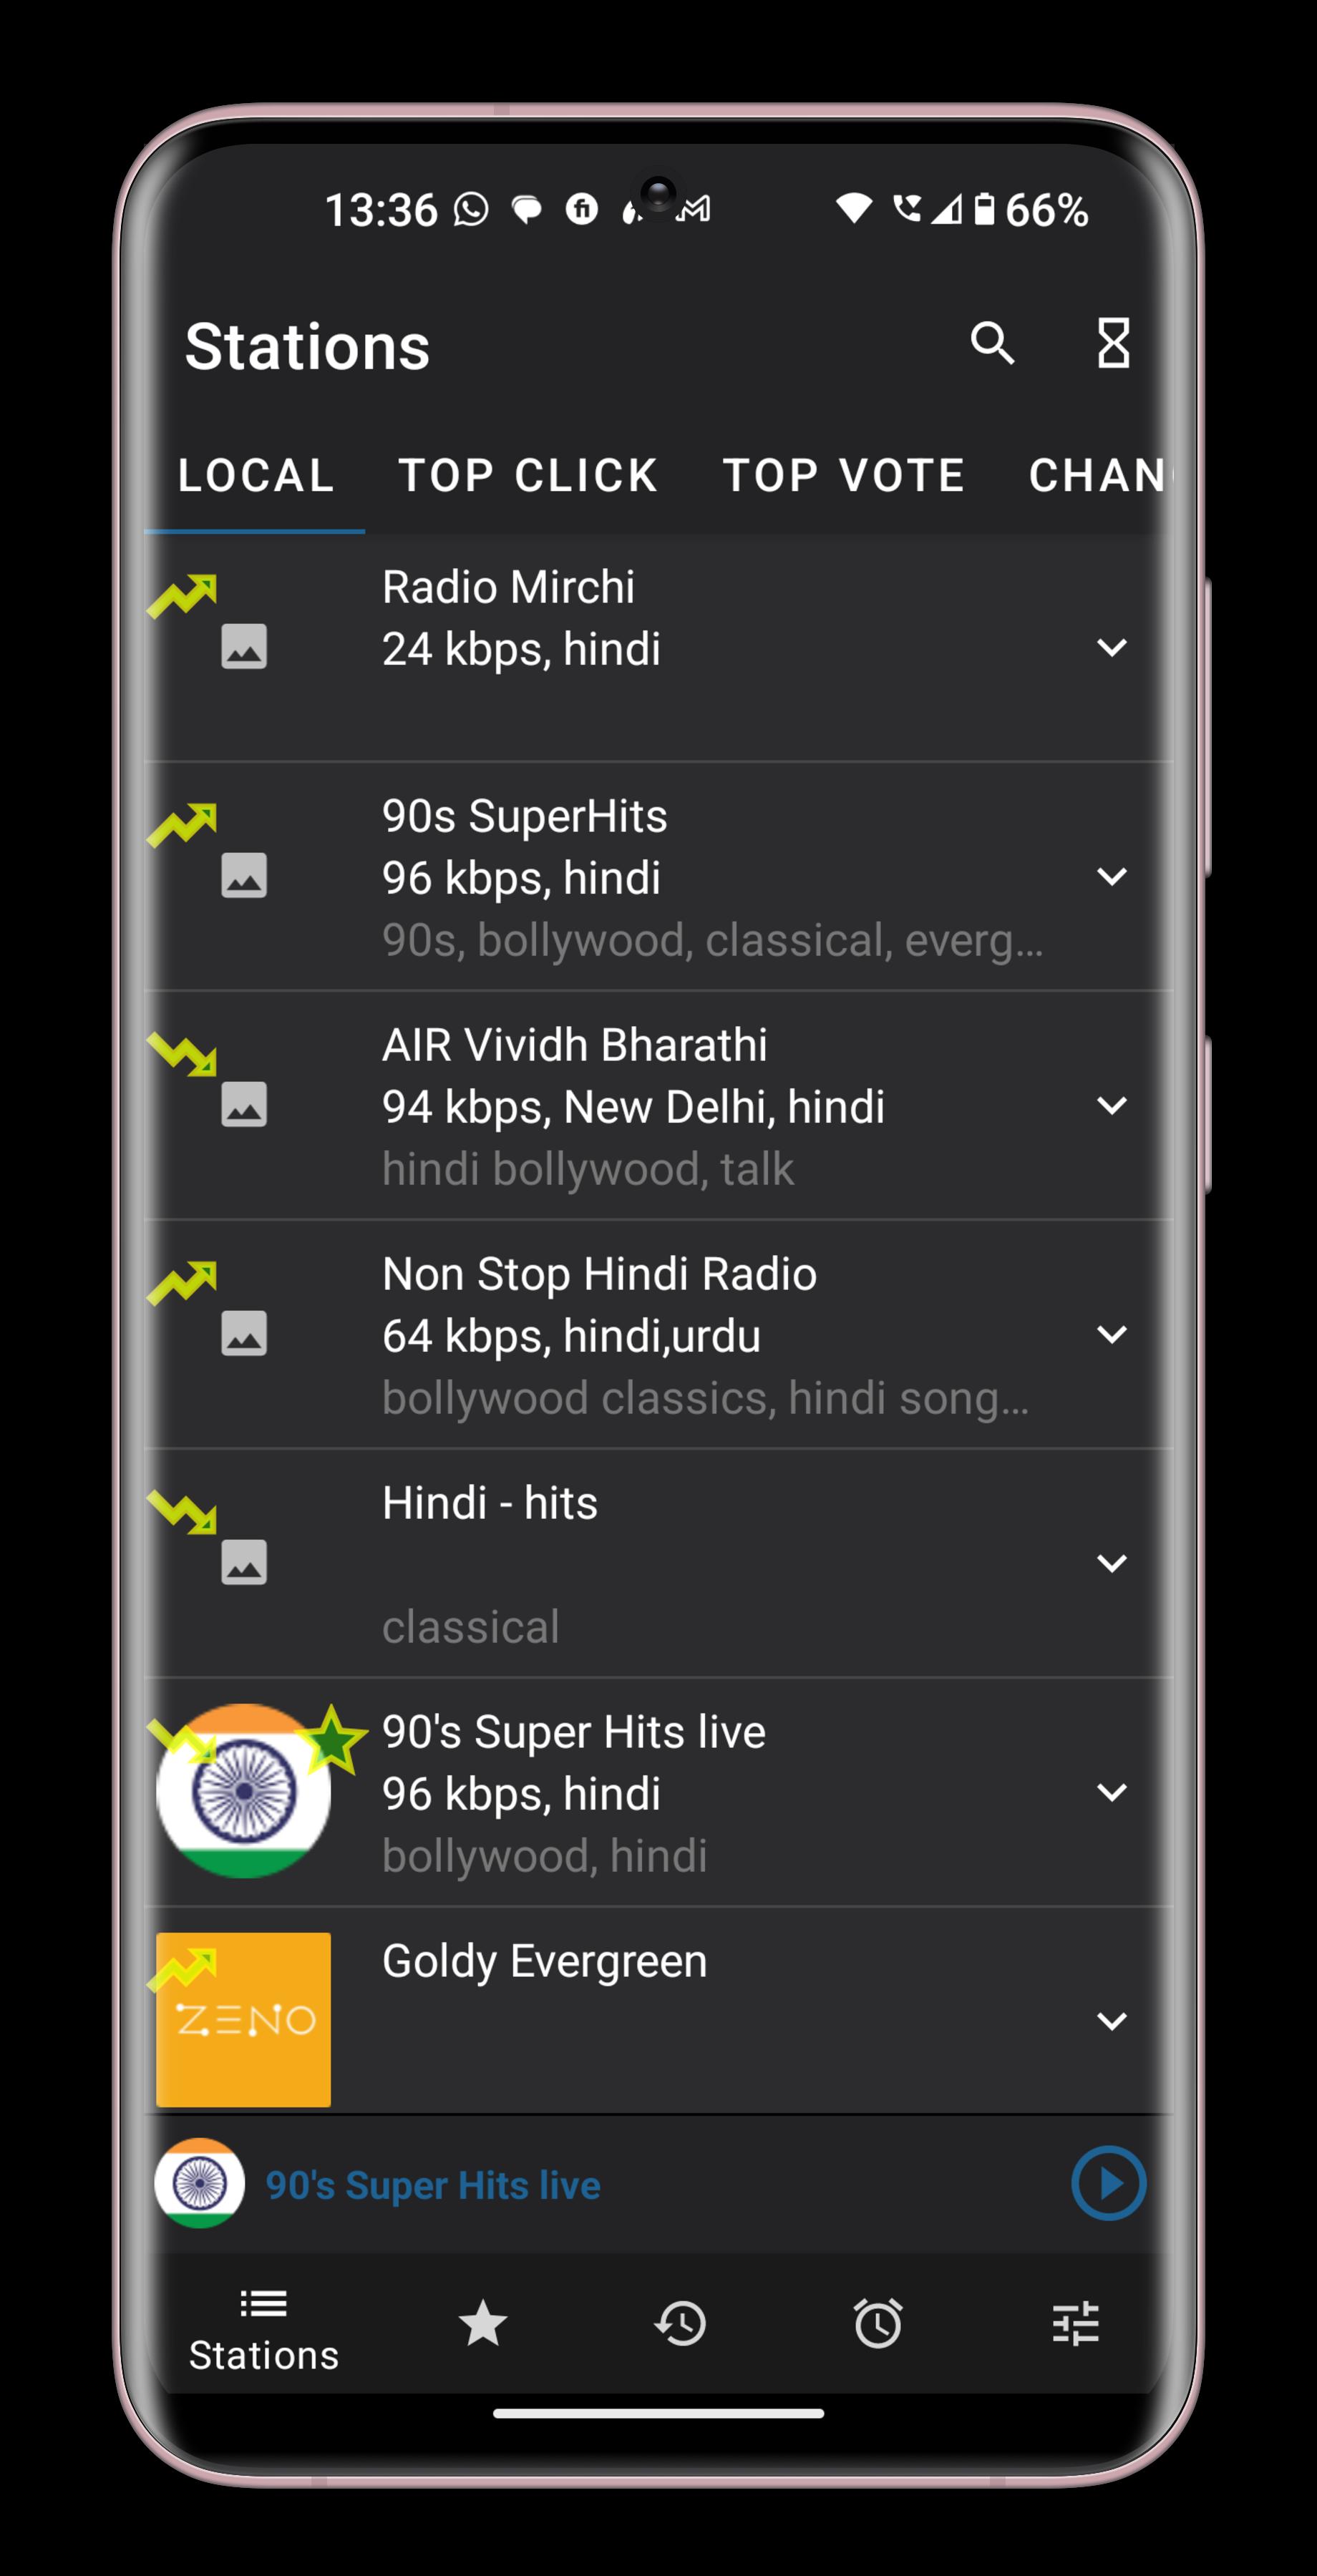Tap the WhatsApp notification icon in status bar
The width and height of the screenshot is (1317, 2576).
click(x=471, y=209)
